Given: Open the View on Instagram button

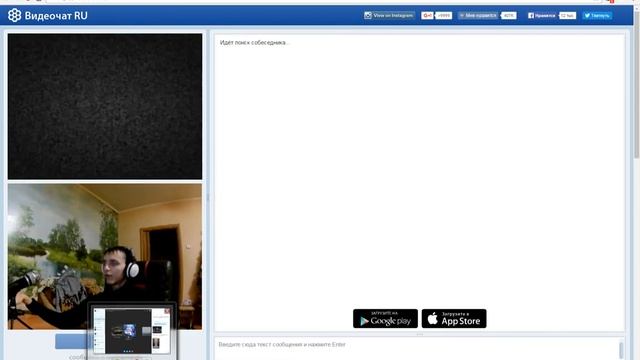Looking at the screenshot, I should (389, 16).
